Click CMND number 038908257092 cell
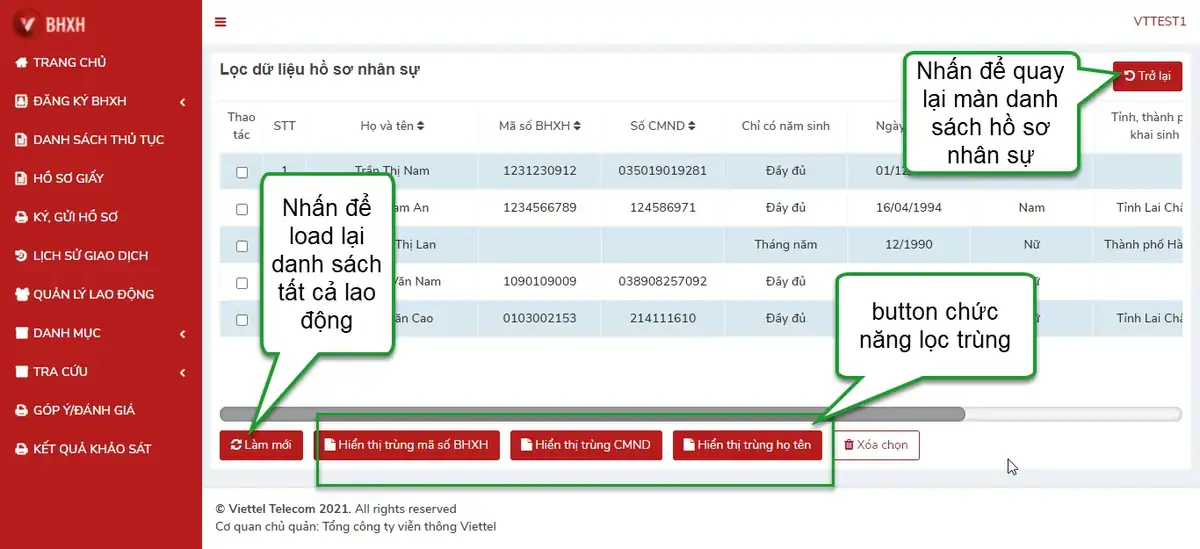Screen dimensions: 1200x549 point(663,282)
